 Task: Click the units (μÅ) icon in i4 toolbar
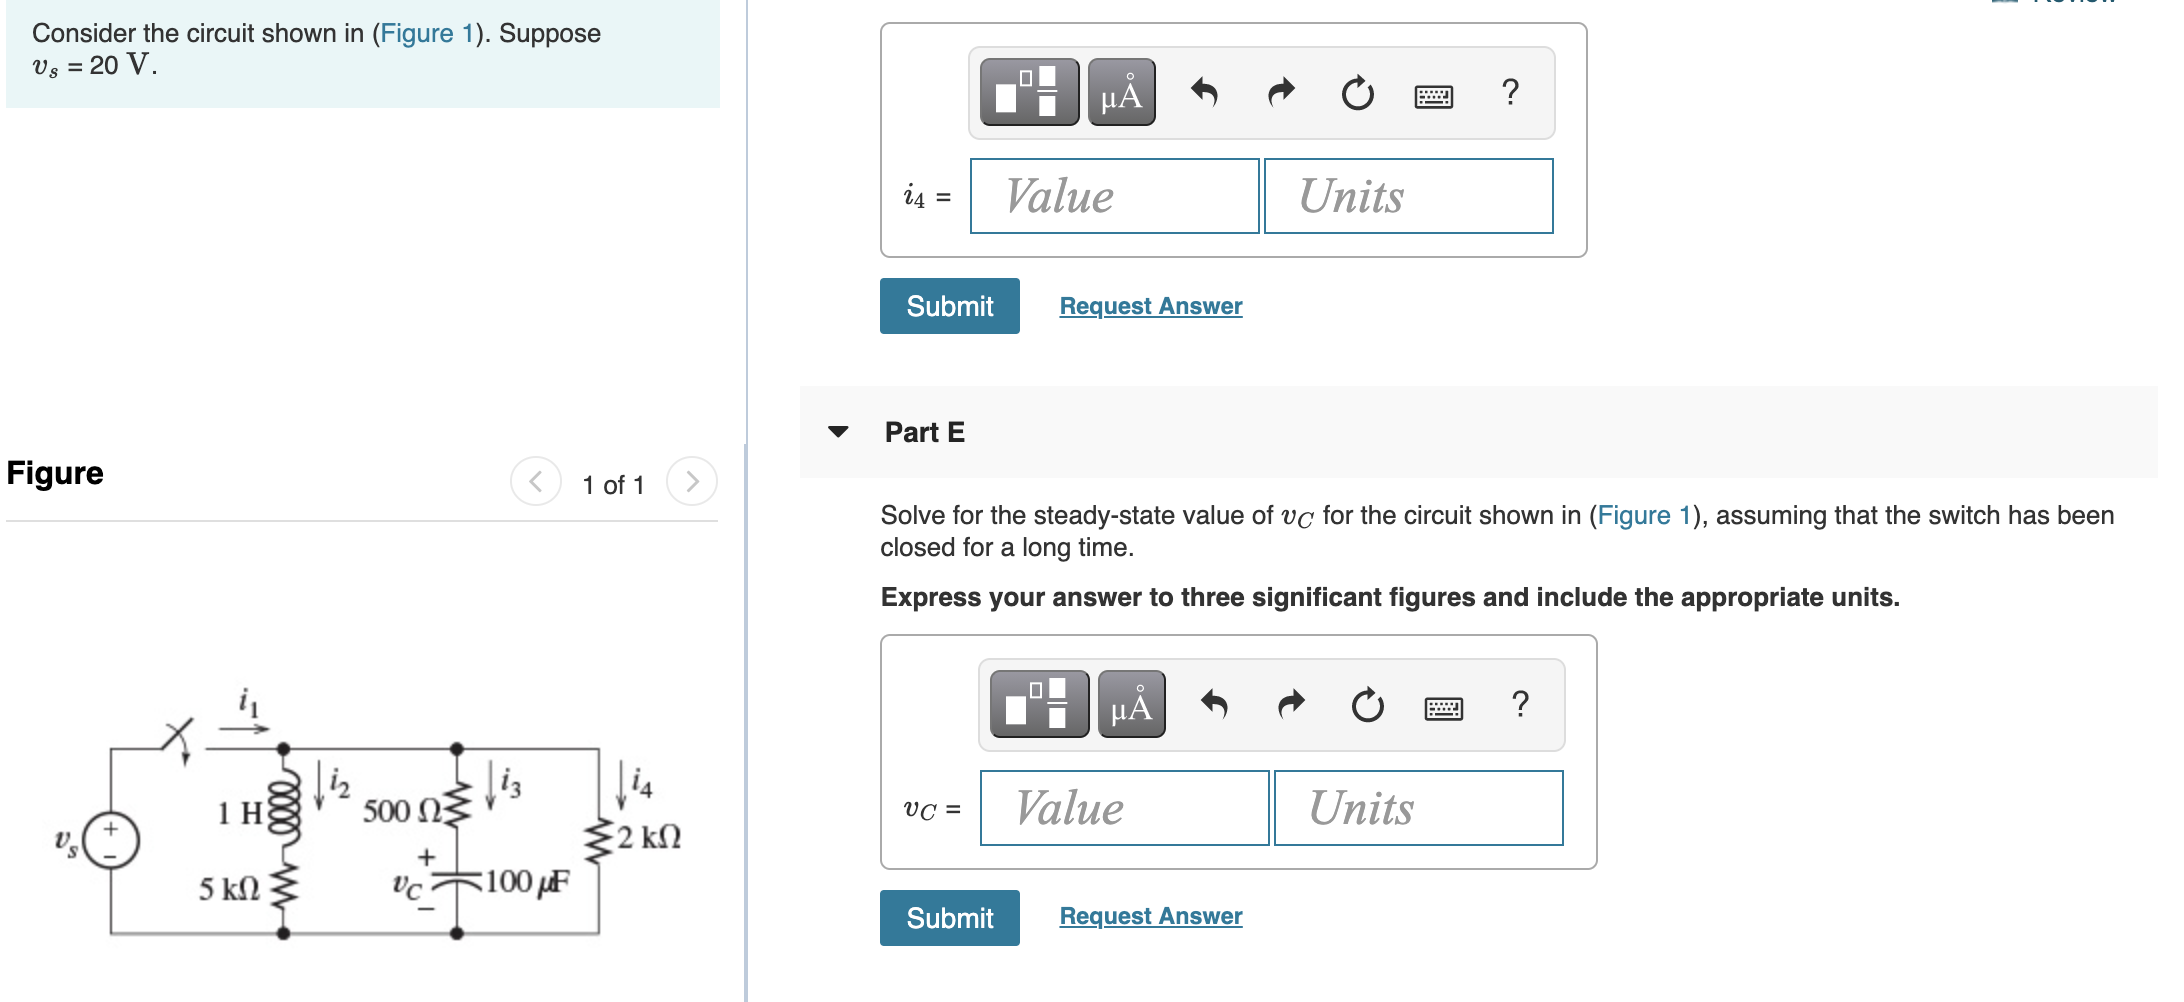pos(1120,93)
